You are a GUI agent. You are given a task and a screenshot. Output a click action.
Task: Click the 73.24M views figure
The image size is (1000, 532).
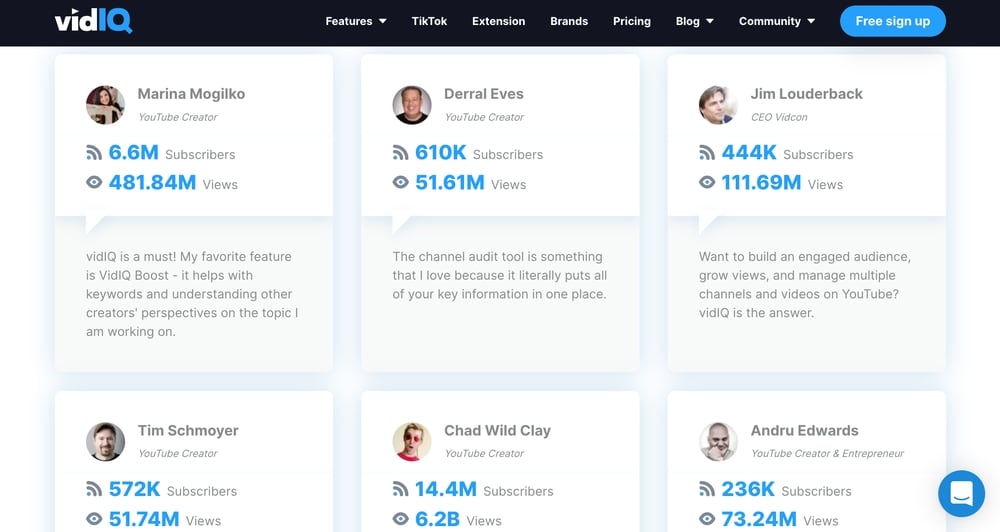759,519
